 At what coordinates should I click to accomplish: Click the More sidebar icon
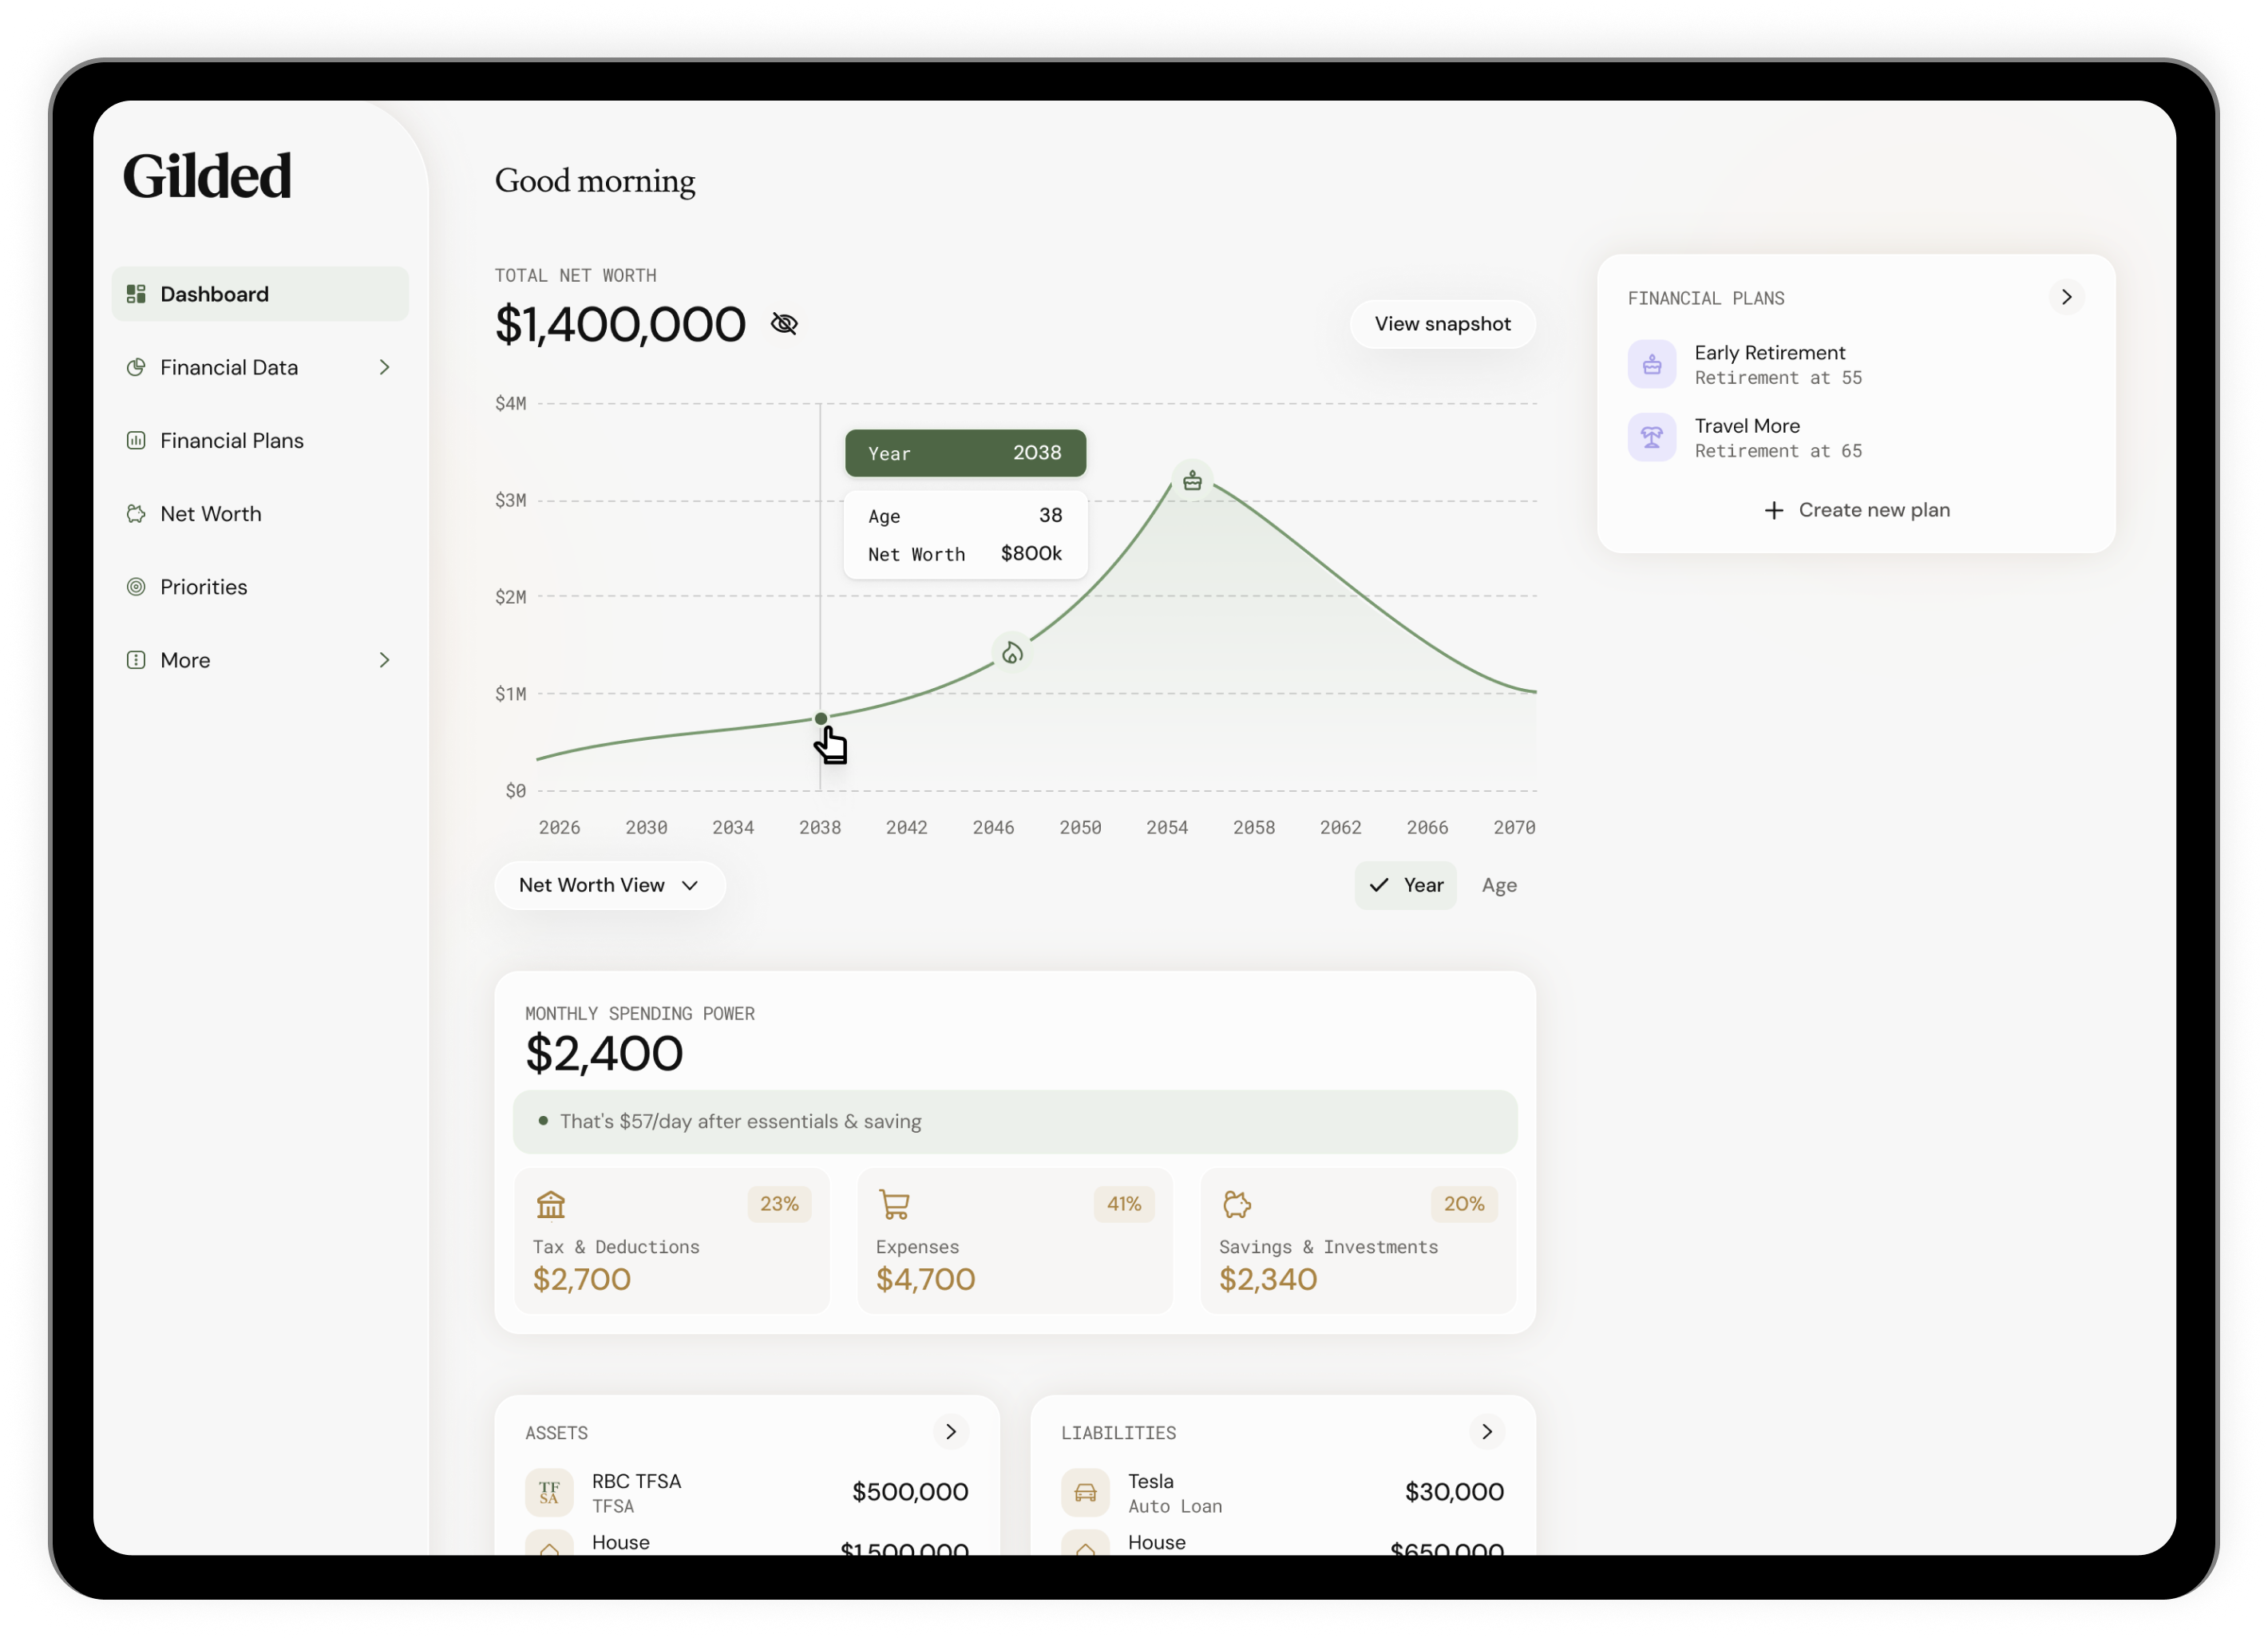tap(136, 659)
